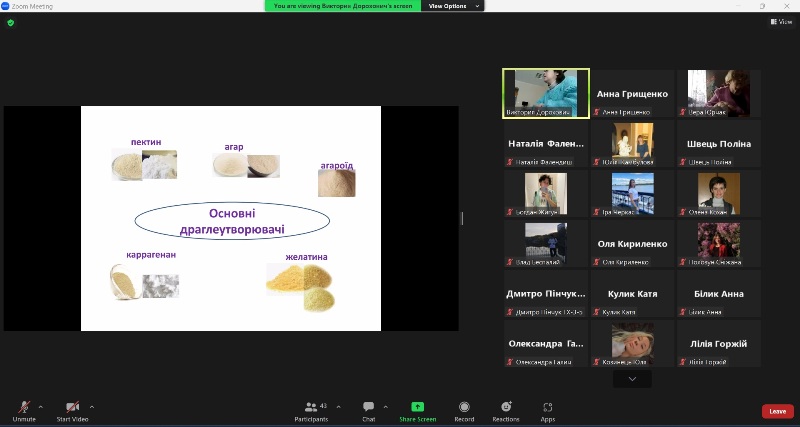Image resolution: width=800 pixels, height=427 pixels.
Task: Select the Снiжана participant tile
Action: [x=719, y=243]
